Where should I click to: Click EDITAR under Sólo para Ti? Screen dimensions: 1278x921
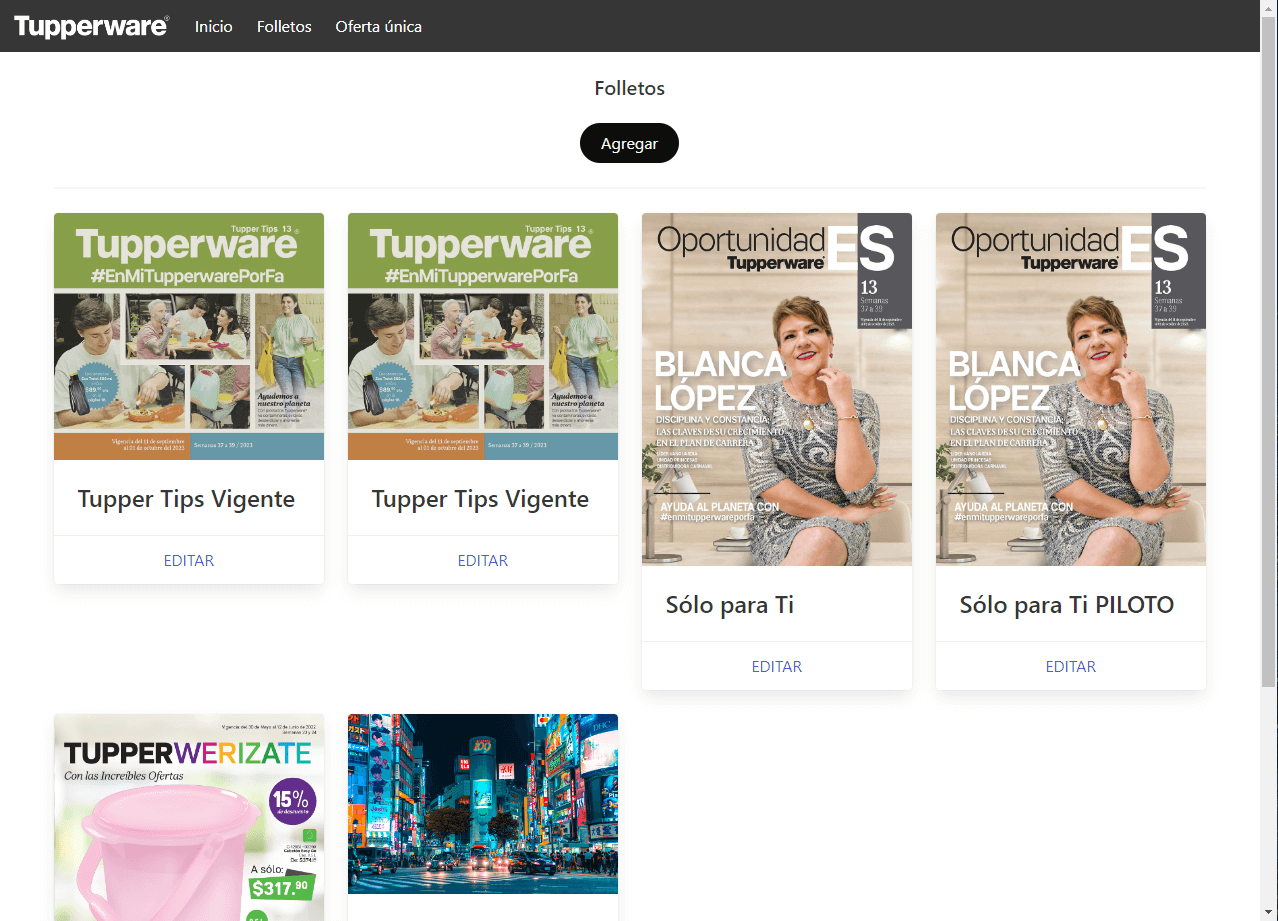click(777, 666)
